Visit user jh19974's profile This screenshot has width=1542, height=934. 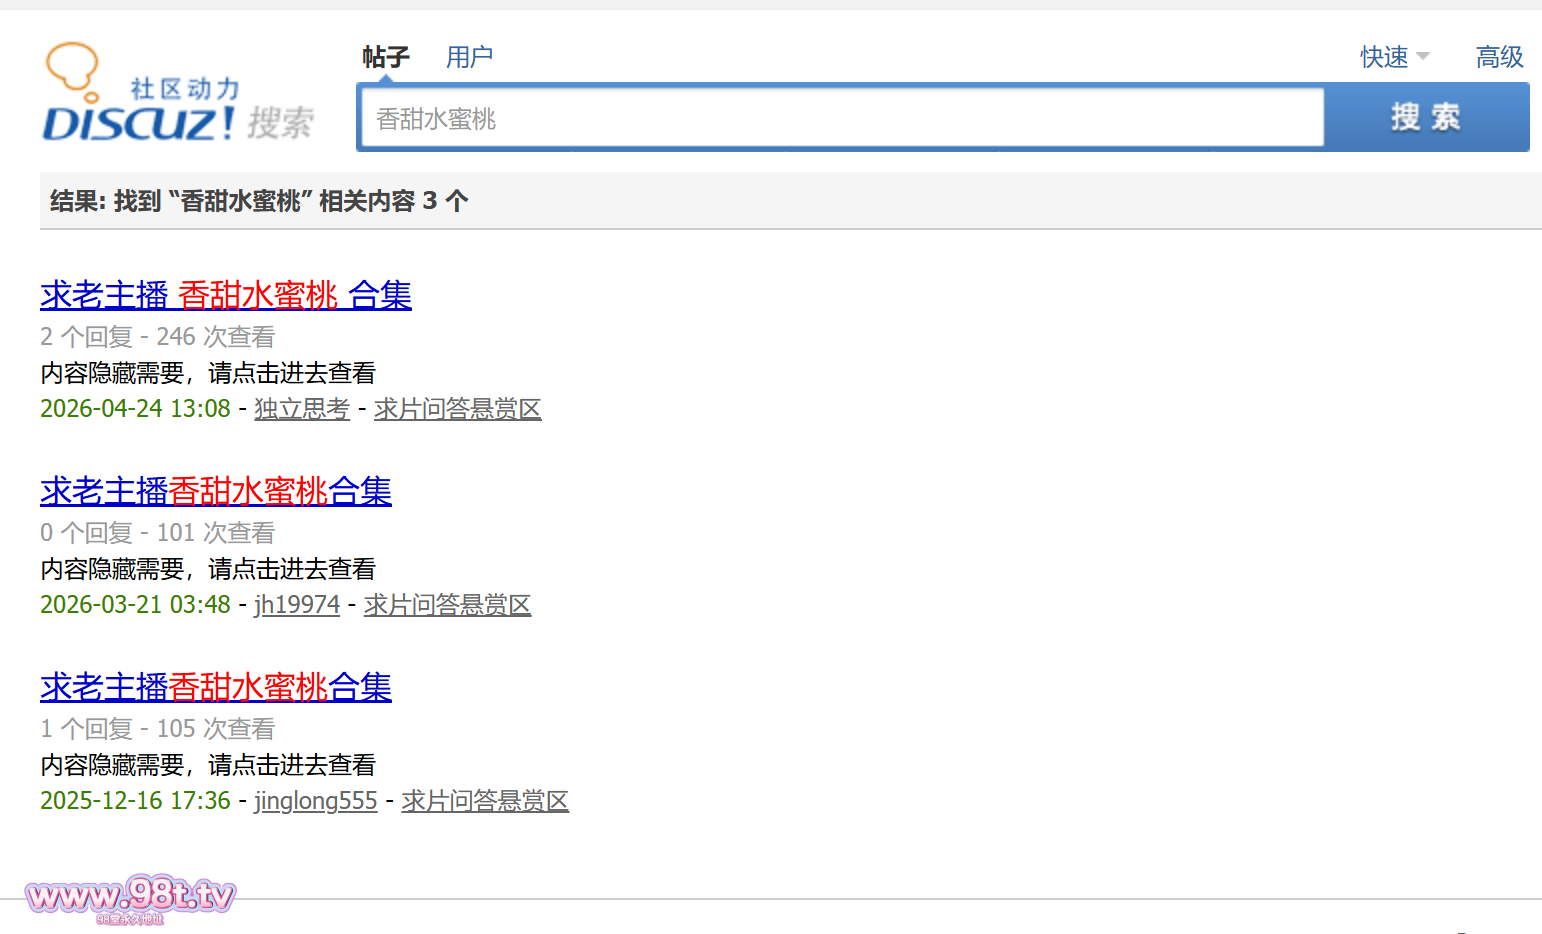[x=297, y=605]
